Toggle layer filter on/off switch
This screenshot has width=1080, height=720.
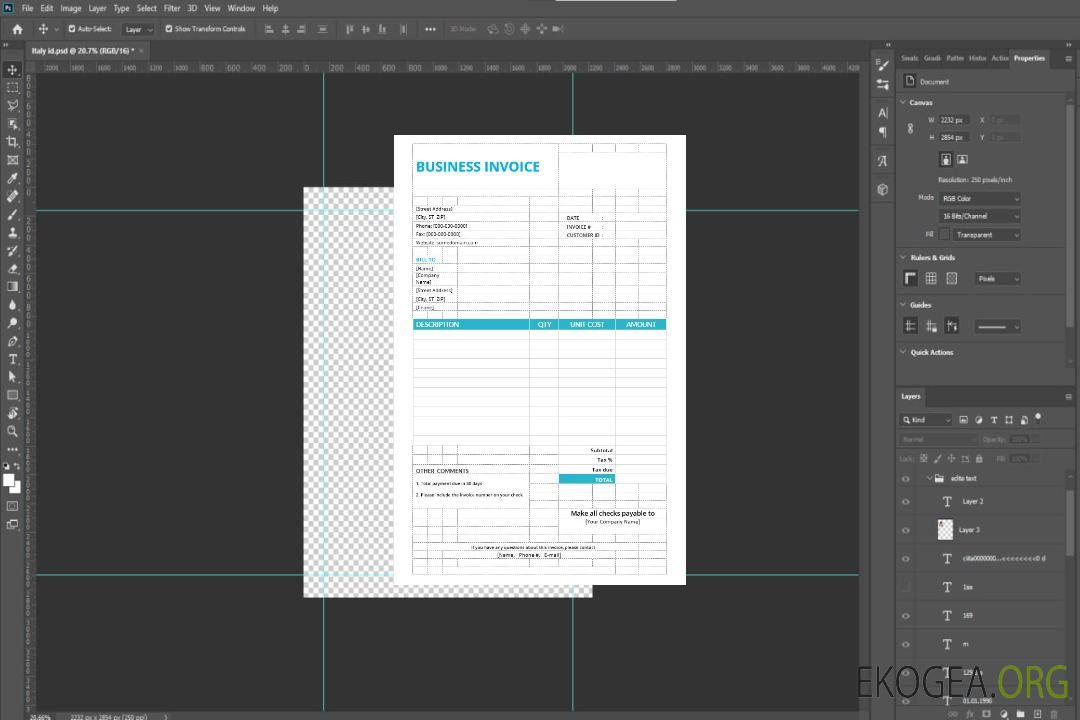(1038, 418)
